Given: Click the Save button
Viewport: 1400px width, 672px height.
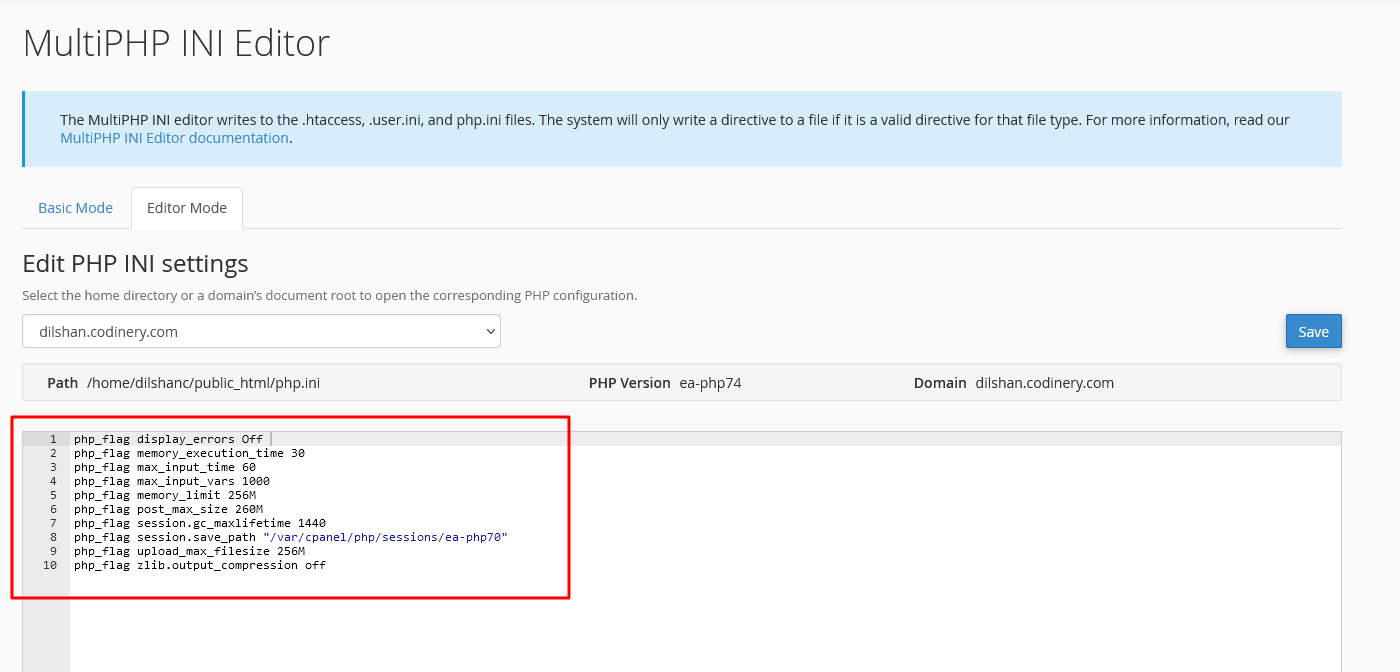Looking at the screenshot, I should (x=1313, y=330).
